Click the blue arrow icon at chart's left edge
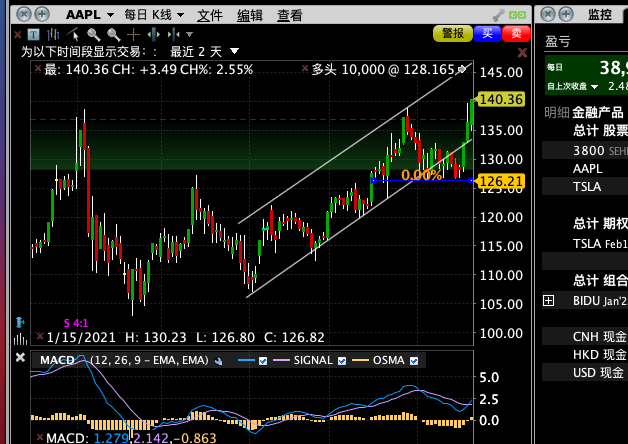The width and height of the screenshot is (628, 444). (20, 322)
